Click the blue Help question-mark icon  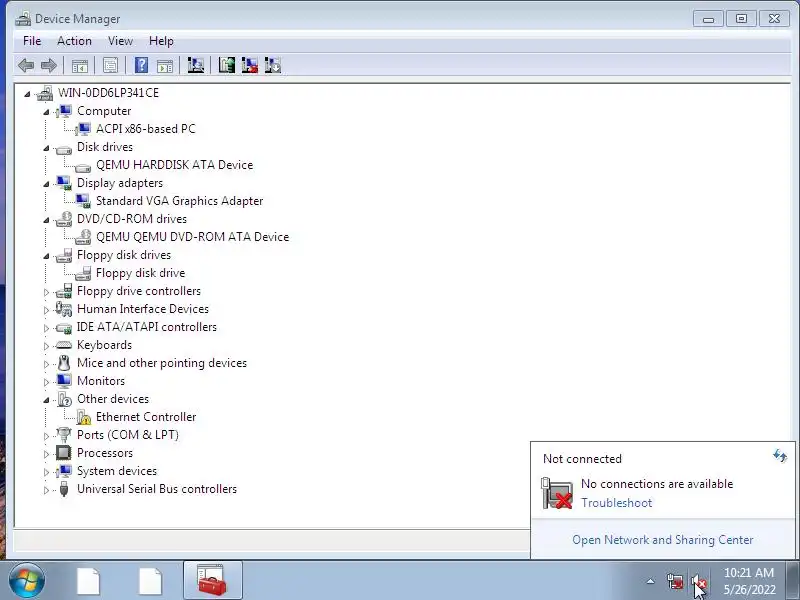tap(141, 65)
